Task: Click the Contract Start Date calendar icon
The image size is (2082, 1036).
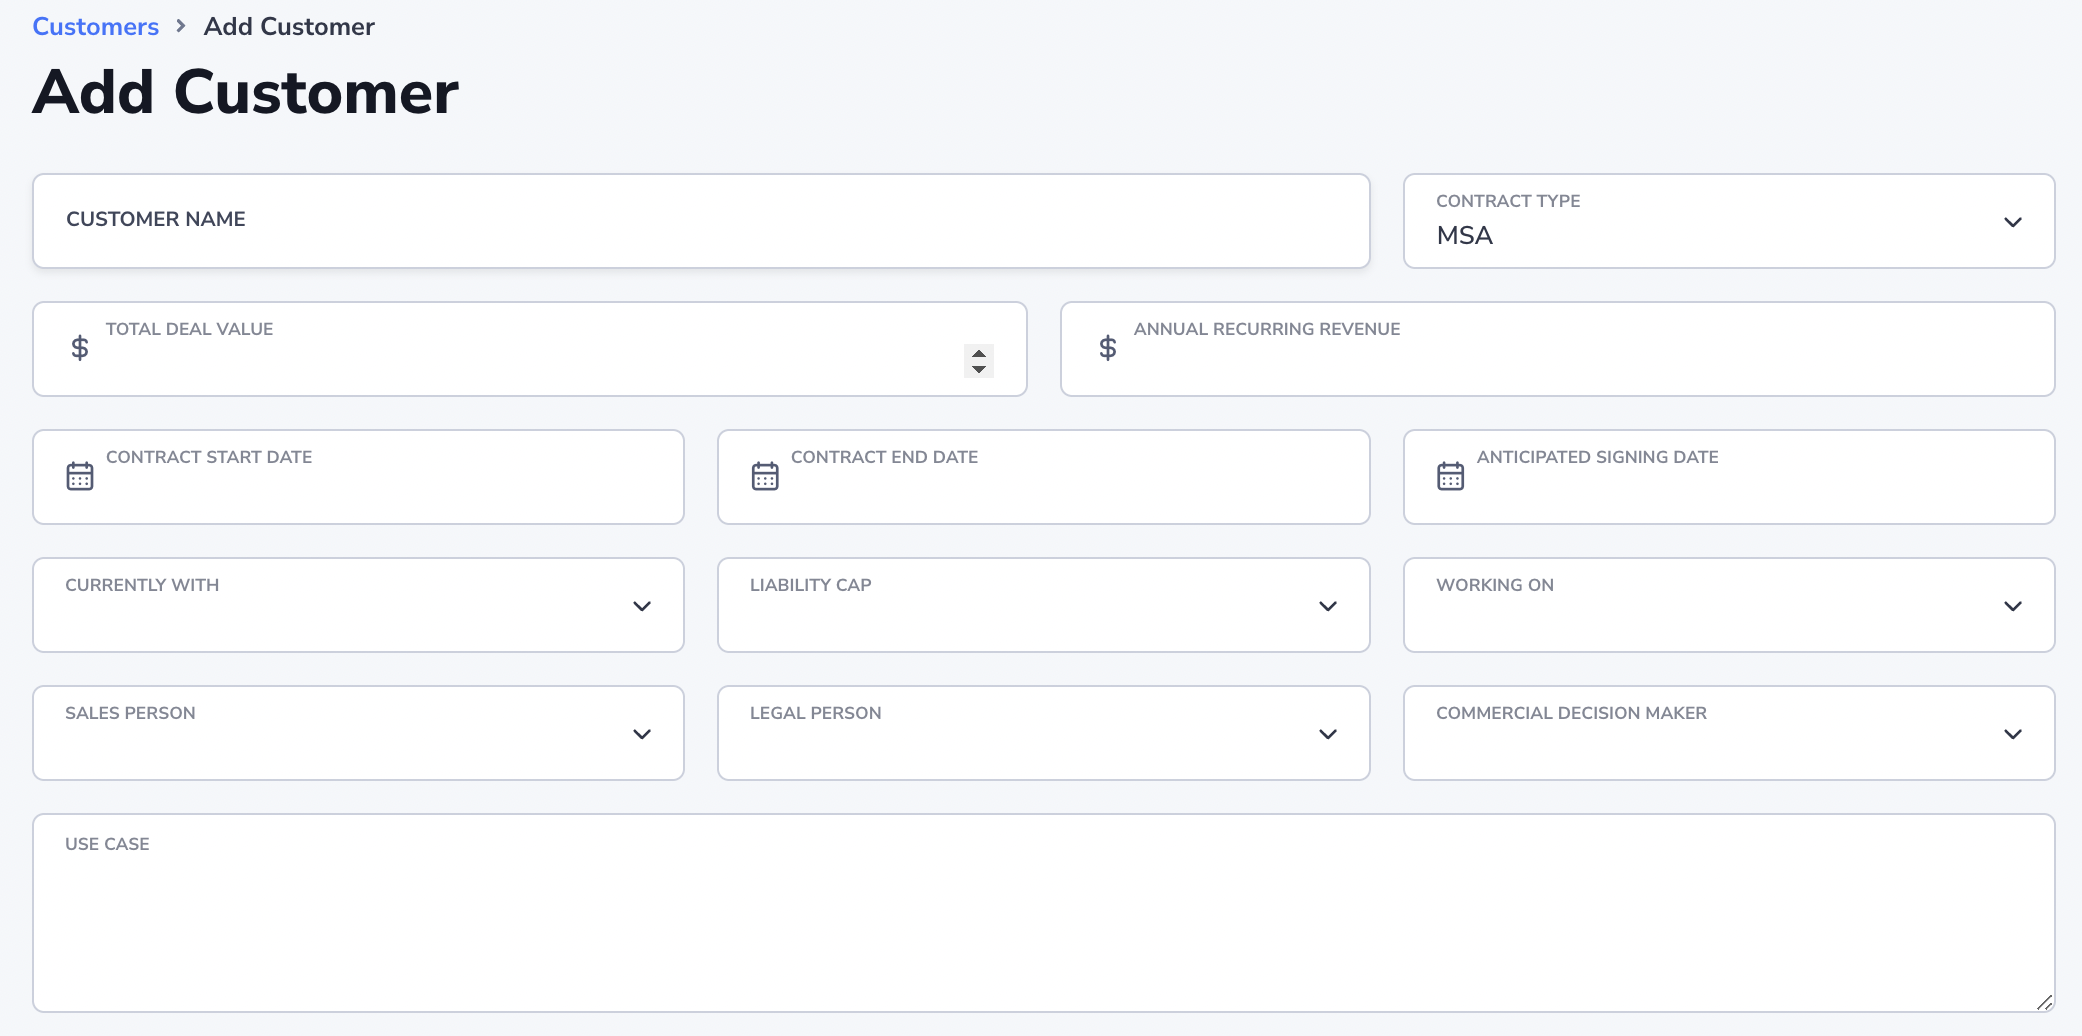Action: [x=80, y=476]
